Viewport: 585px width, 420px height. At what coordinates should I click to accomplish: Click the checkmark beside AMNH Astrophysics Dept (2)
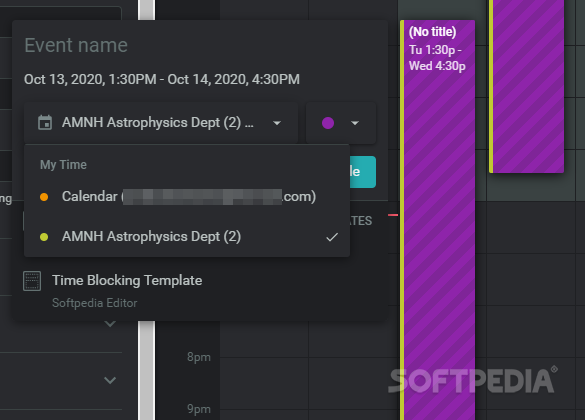(x=332, y=237)
